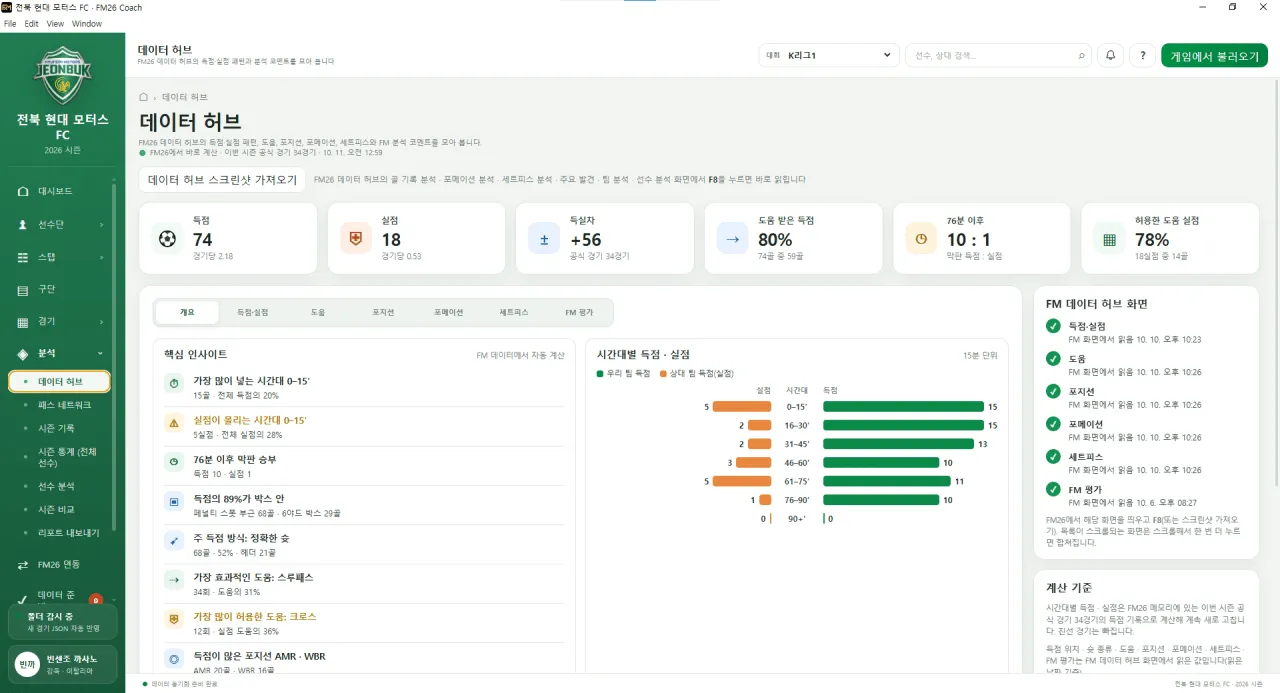Click the 세트피스 green check status
The image size is (1280, 693).
pos(1053,456)
